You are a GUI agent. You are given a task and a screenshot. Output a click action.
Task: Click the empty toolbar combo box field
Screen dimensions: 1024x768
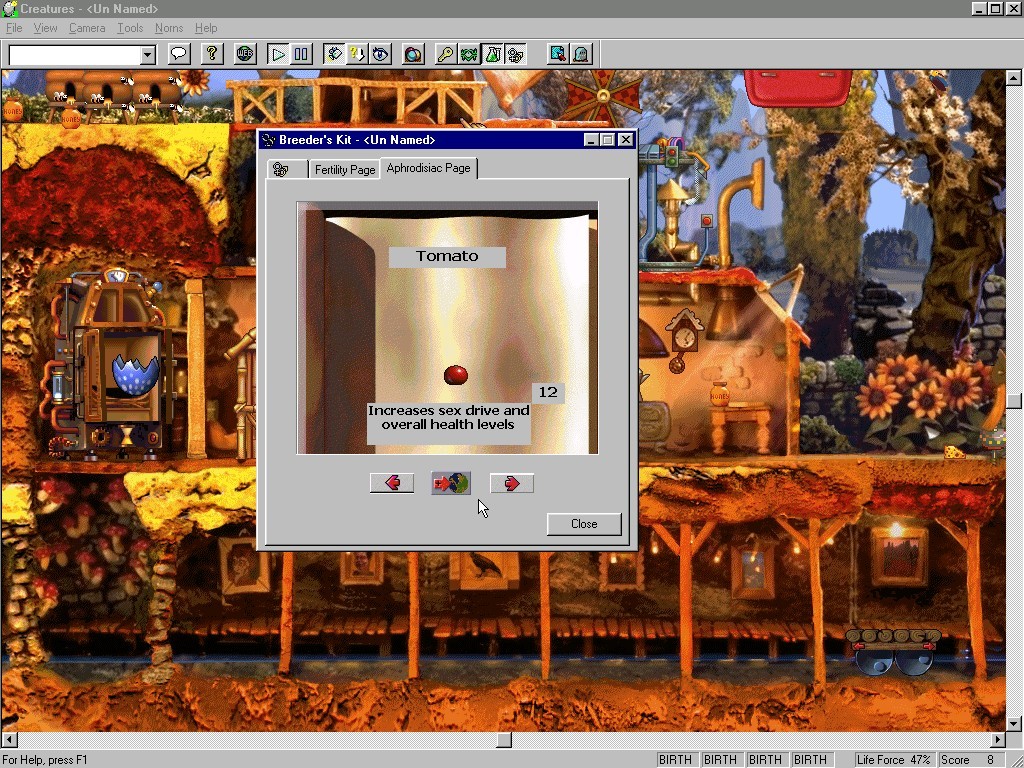click(x=75, y=55)
